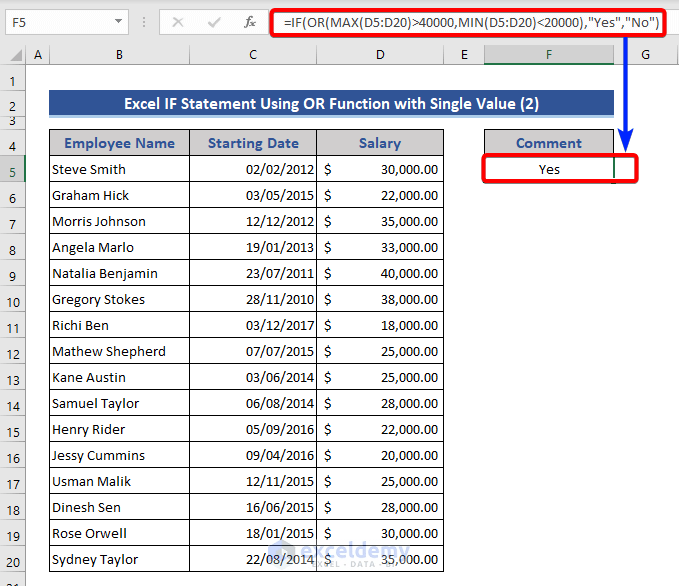Click the Select All corner triangle

(16, 55)
